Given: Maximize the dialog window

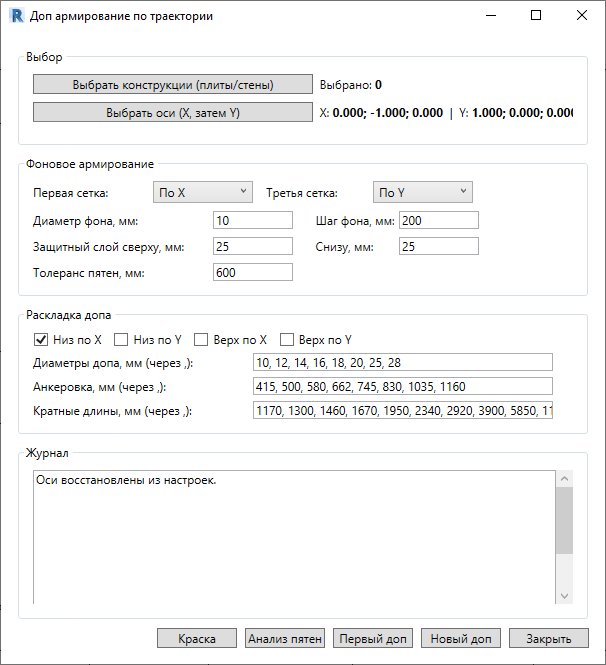Looking at the screenshot, I should click(x=536, y=16).
